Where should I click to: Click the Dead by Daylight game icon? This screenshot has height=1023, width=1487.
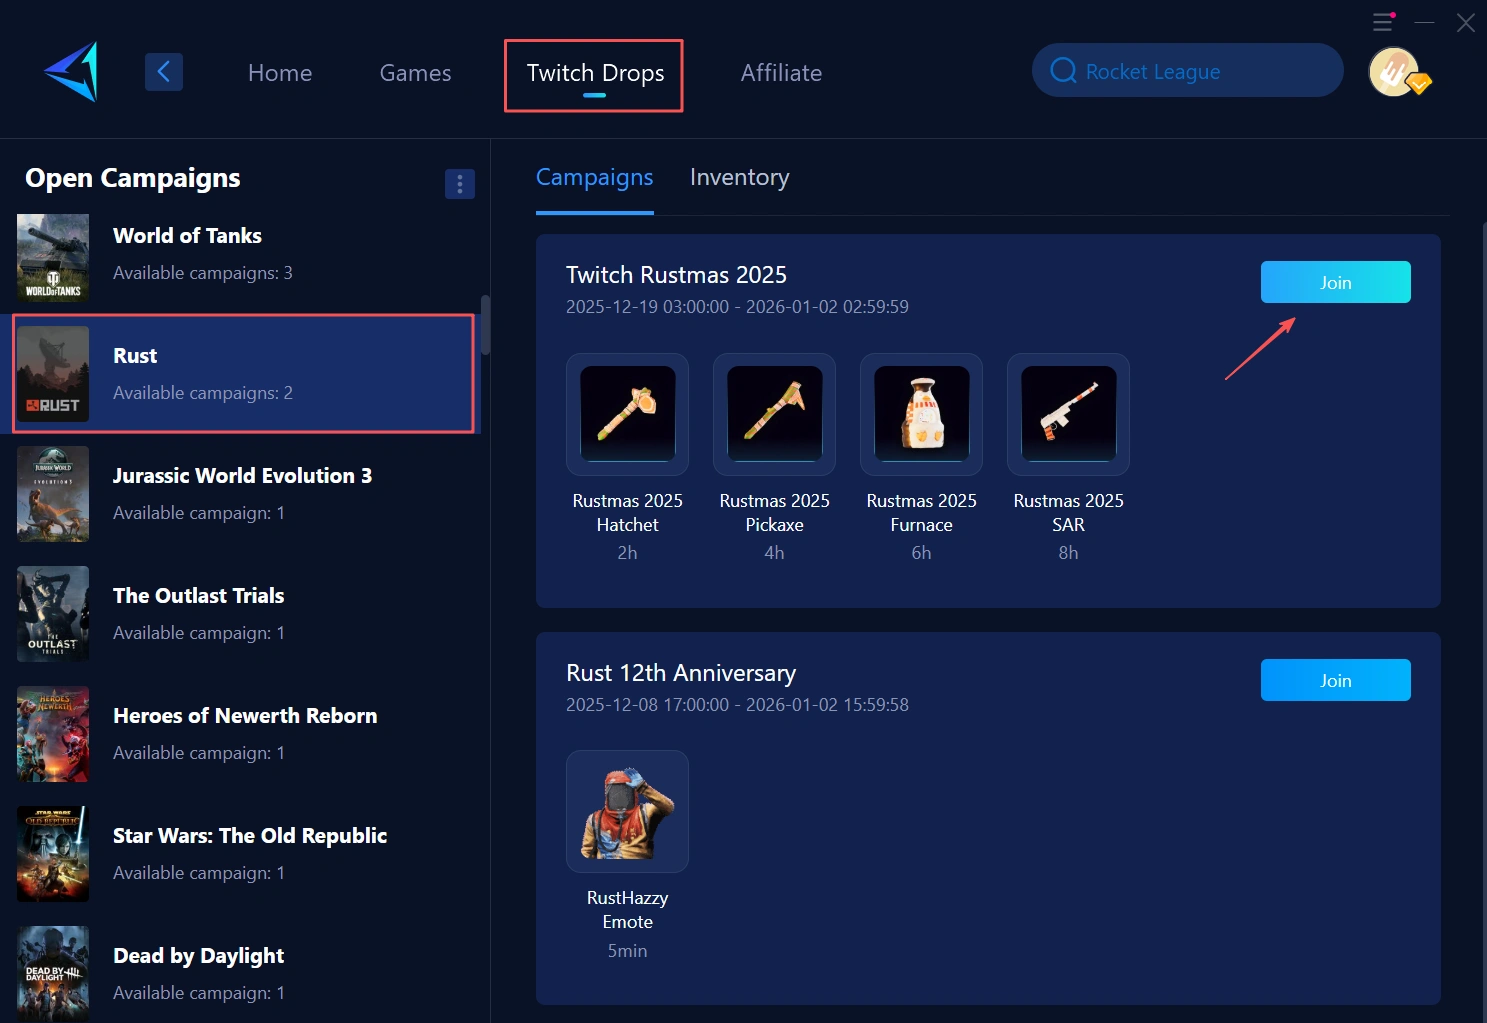(x=52, y=973)
